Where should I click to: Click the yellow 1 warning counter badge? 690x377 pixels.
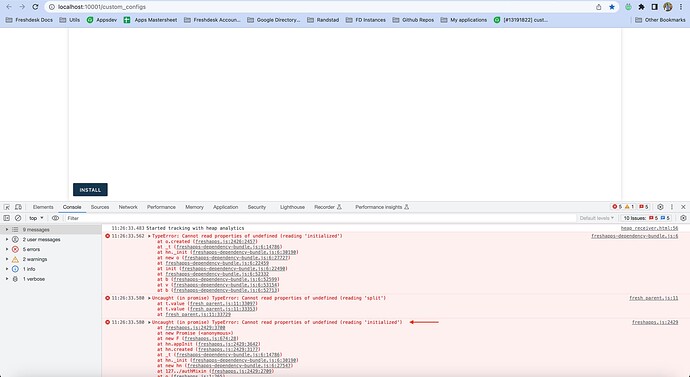click(x=629, y=207)
